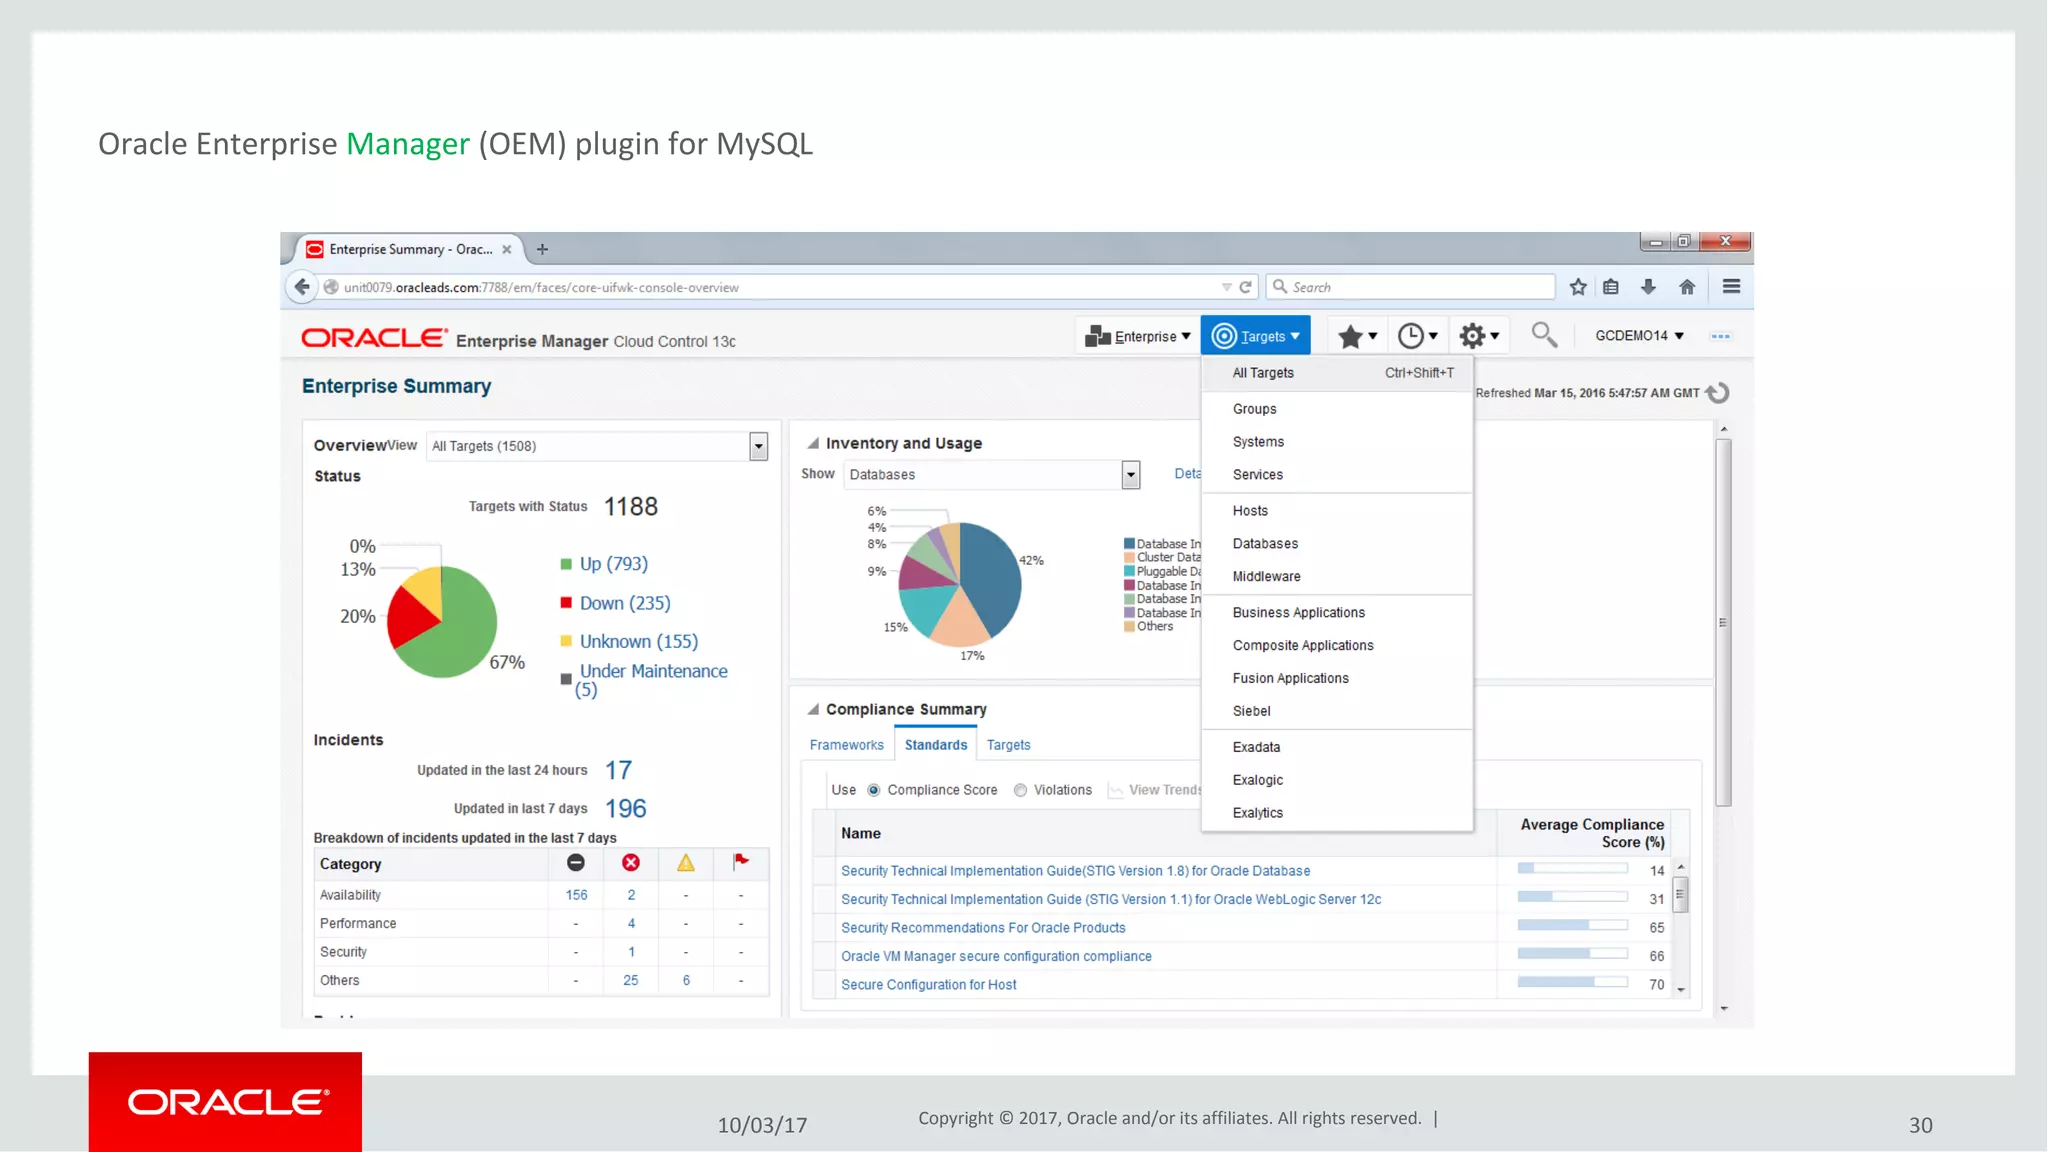
Task: Open the Setup gear menu
Action: (x=1479, y=336)
